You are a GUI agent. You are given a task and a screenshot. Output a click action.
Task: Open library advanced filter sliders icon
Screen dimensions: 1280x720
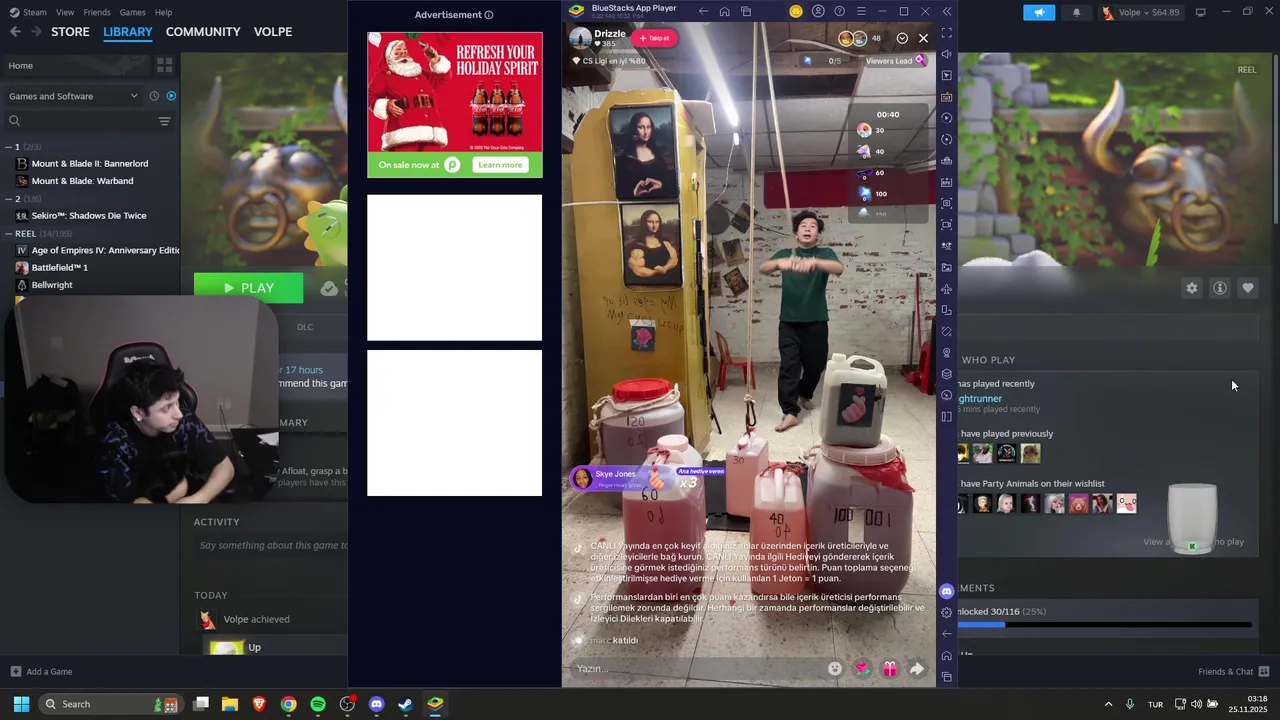tap(164, 121)
